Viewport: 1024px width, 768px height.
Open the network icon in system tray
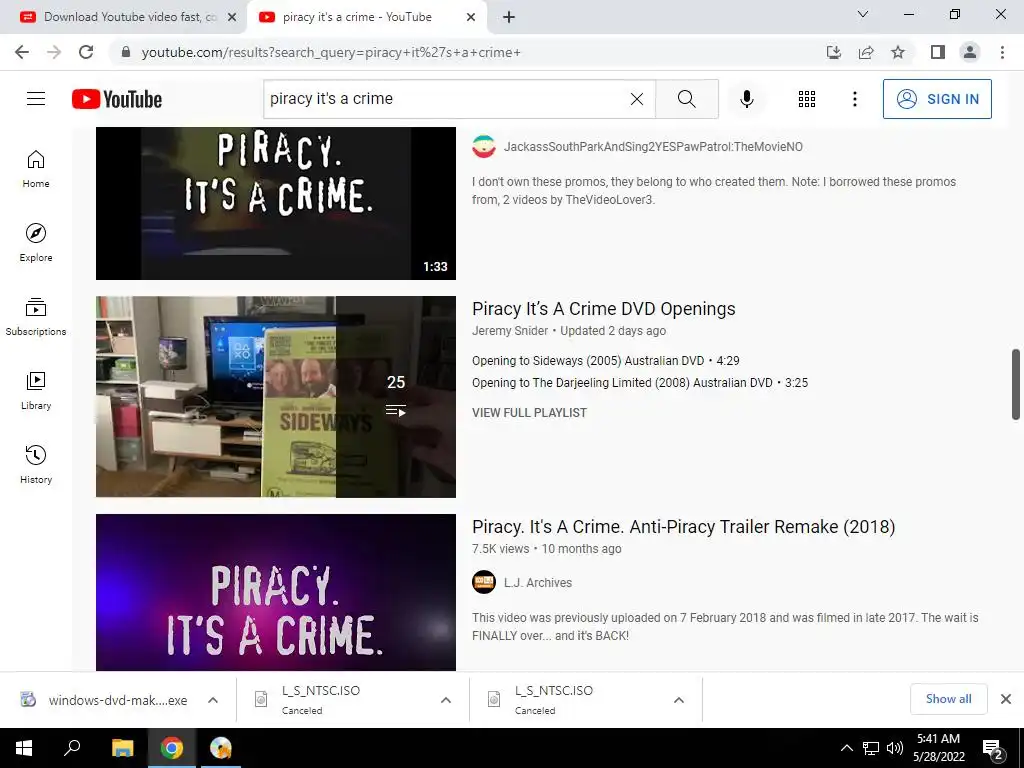coord(871,748)
